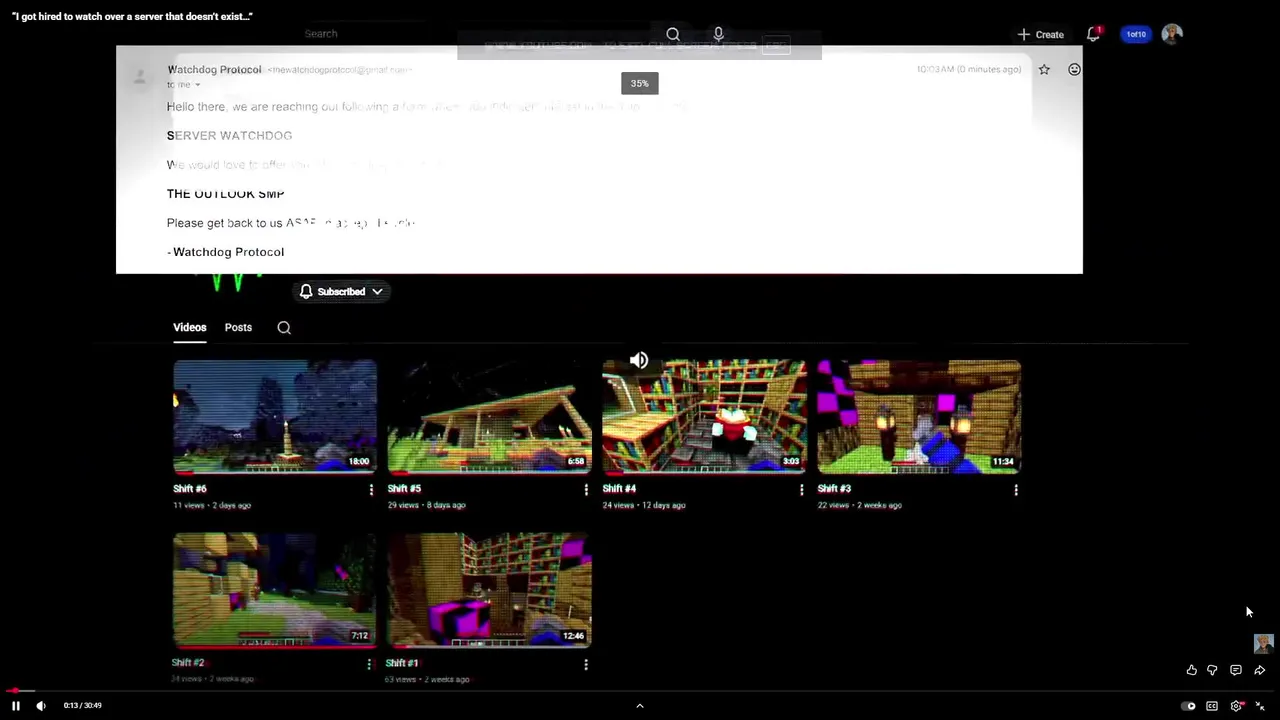The image size is (1280, 720).
Task: Open the account avatar in top bar
Action: point(1172,34)
